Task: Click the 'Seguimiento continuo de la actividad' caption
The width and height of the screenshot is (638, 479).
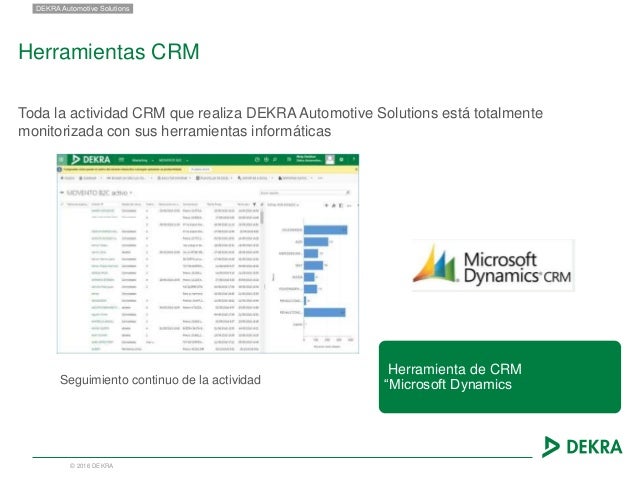Action: (160, 380)
